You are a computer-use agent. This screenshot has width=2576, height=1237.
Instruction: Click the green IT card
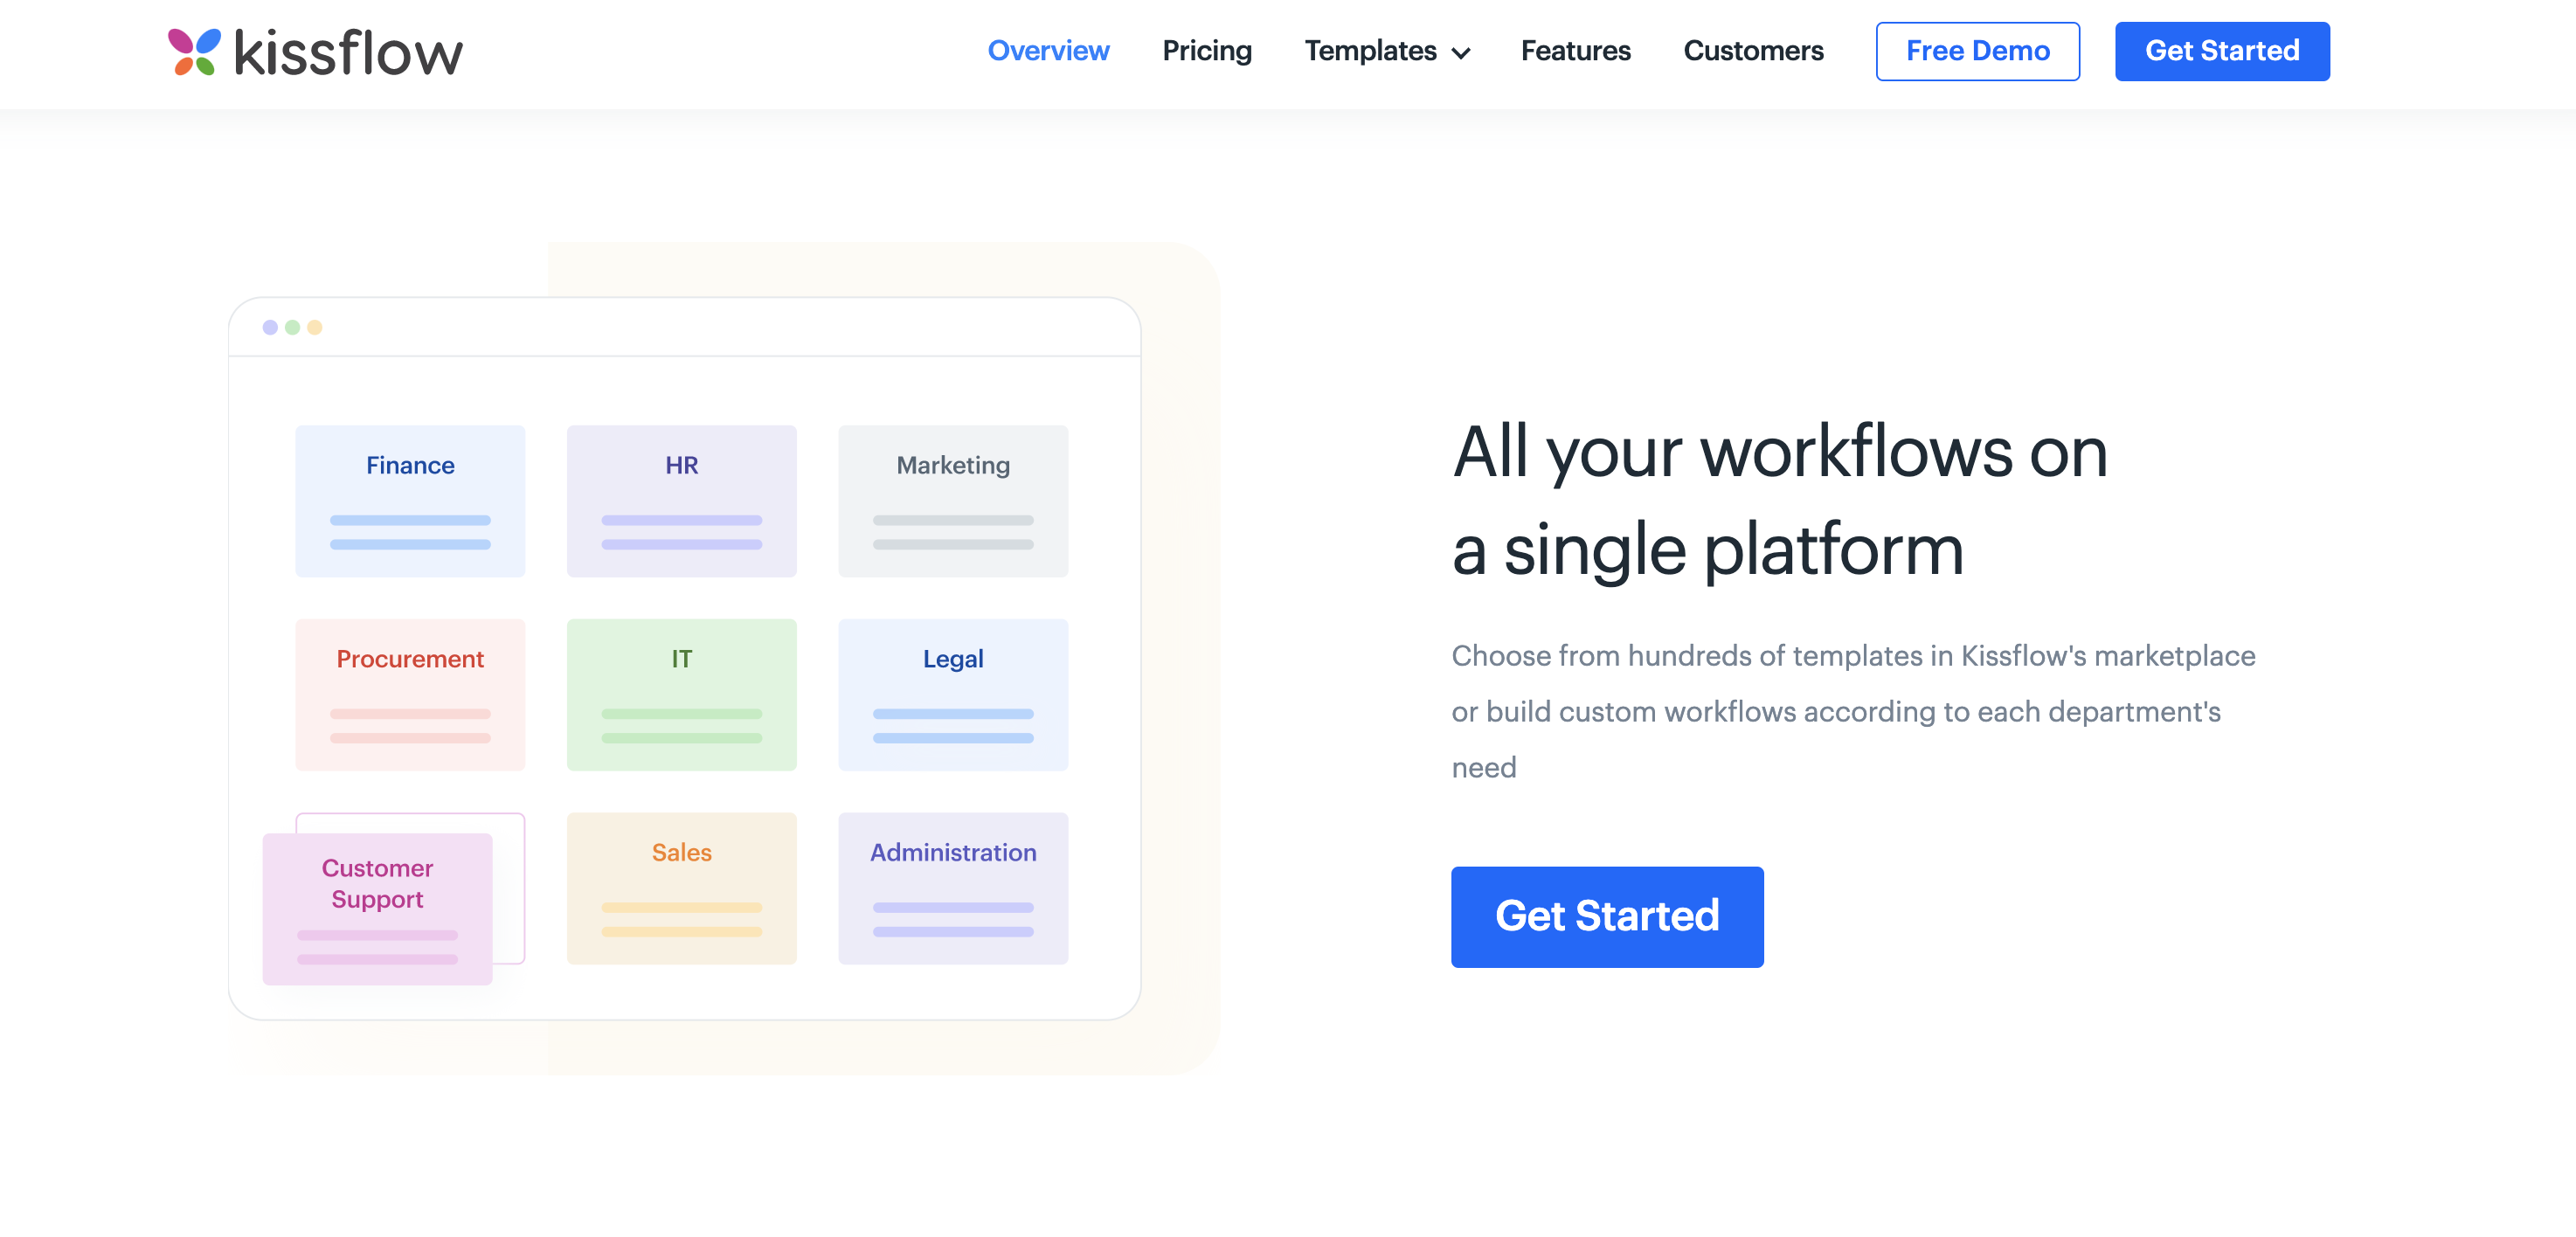tap(681, 694)
